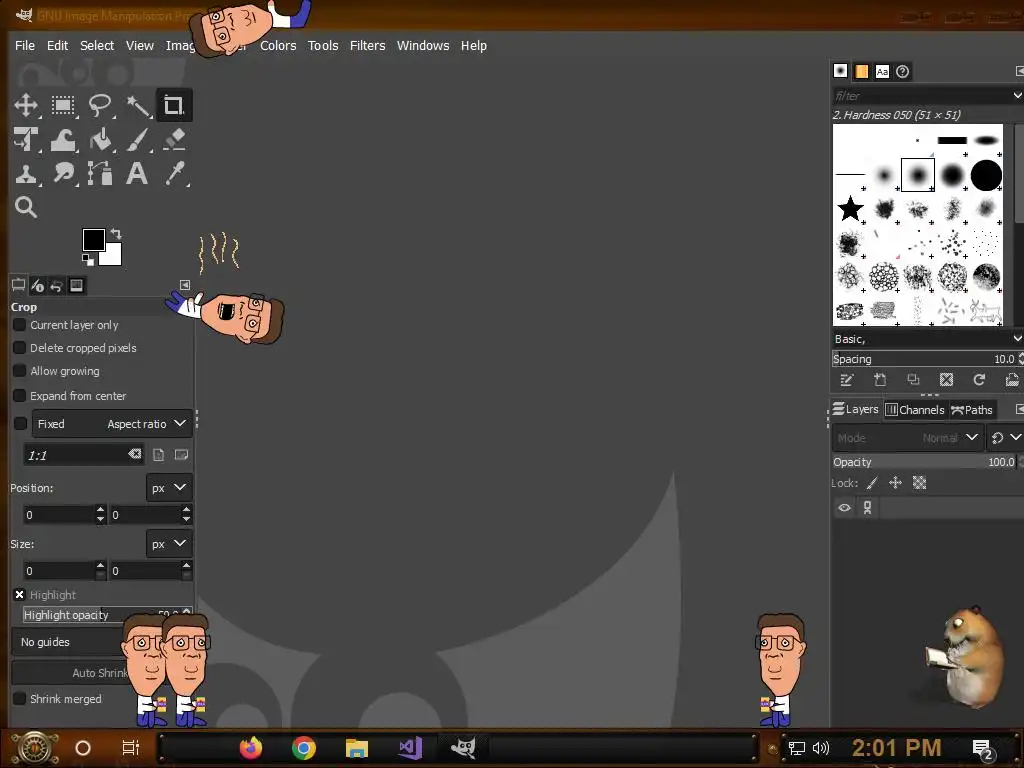Enable the Fixed aspect ratio checkbox
Screen dimensions: 1024x768
click(x=20, y=424)
